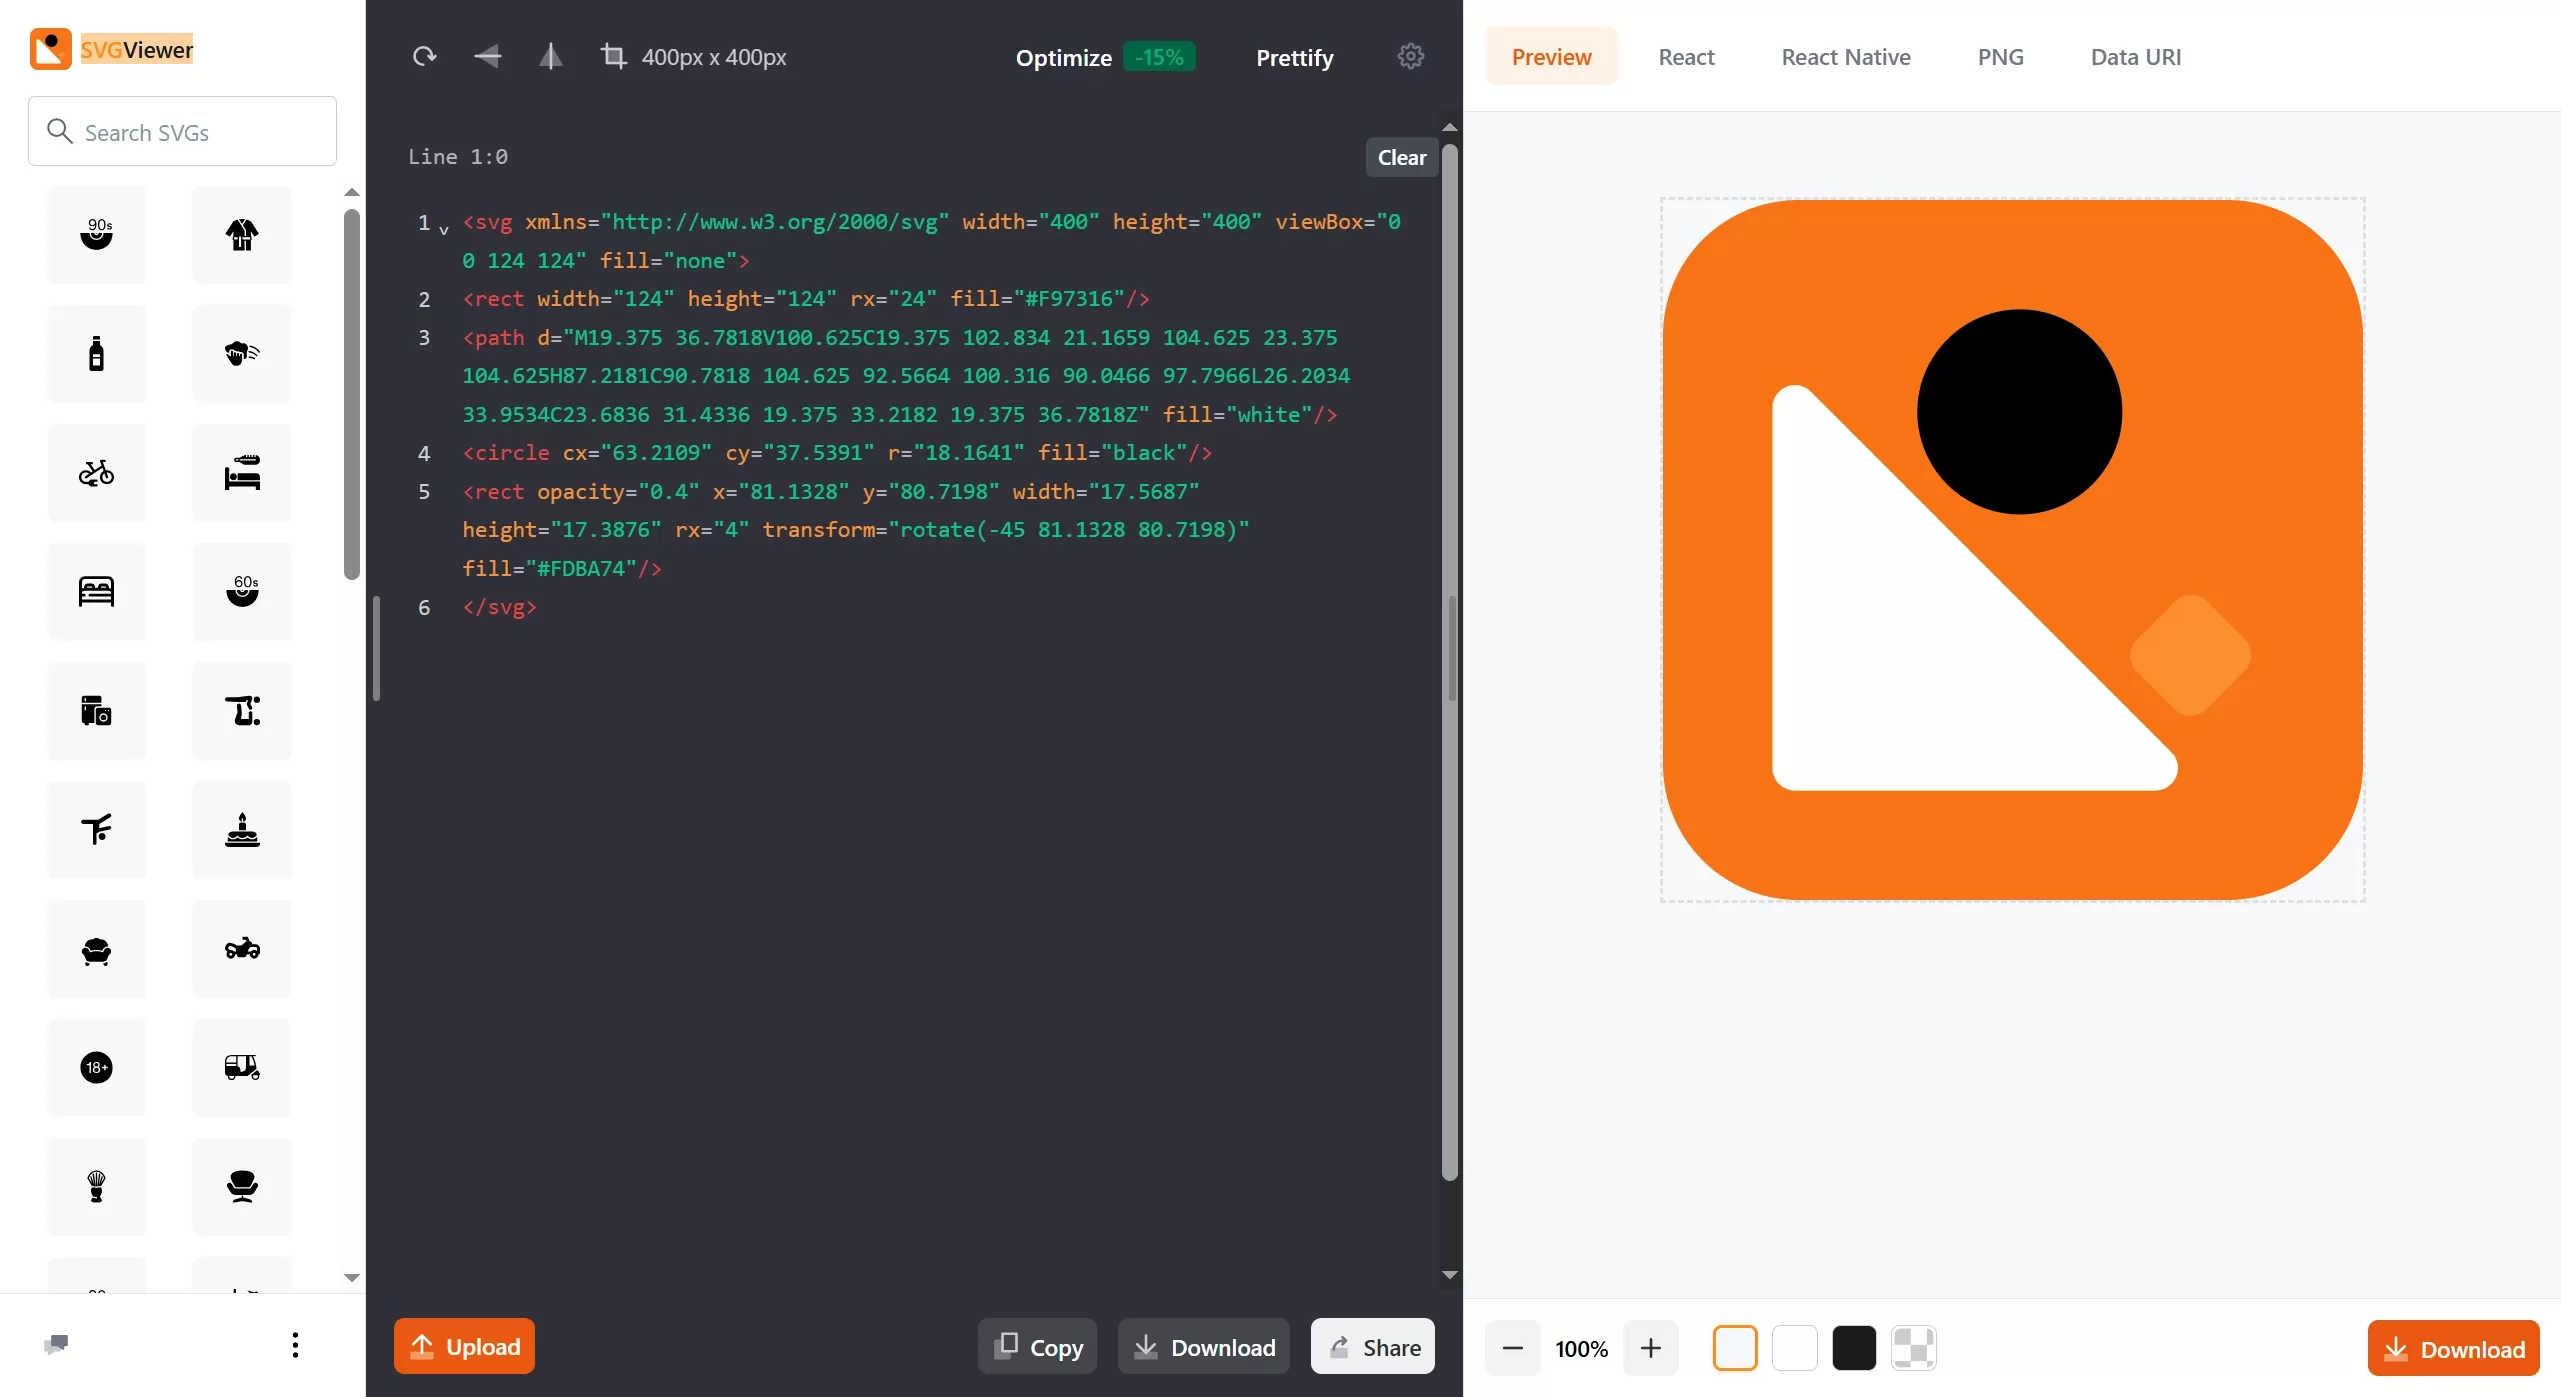Select the birthday cake icon thumbnail

click(x=242, y=830)
